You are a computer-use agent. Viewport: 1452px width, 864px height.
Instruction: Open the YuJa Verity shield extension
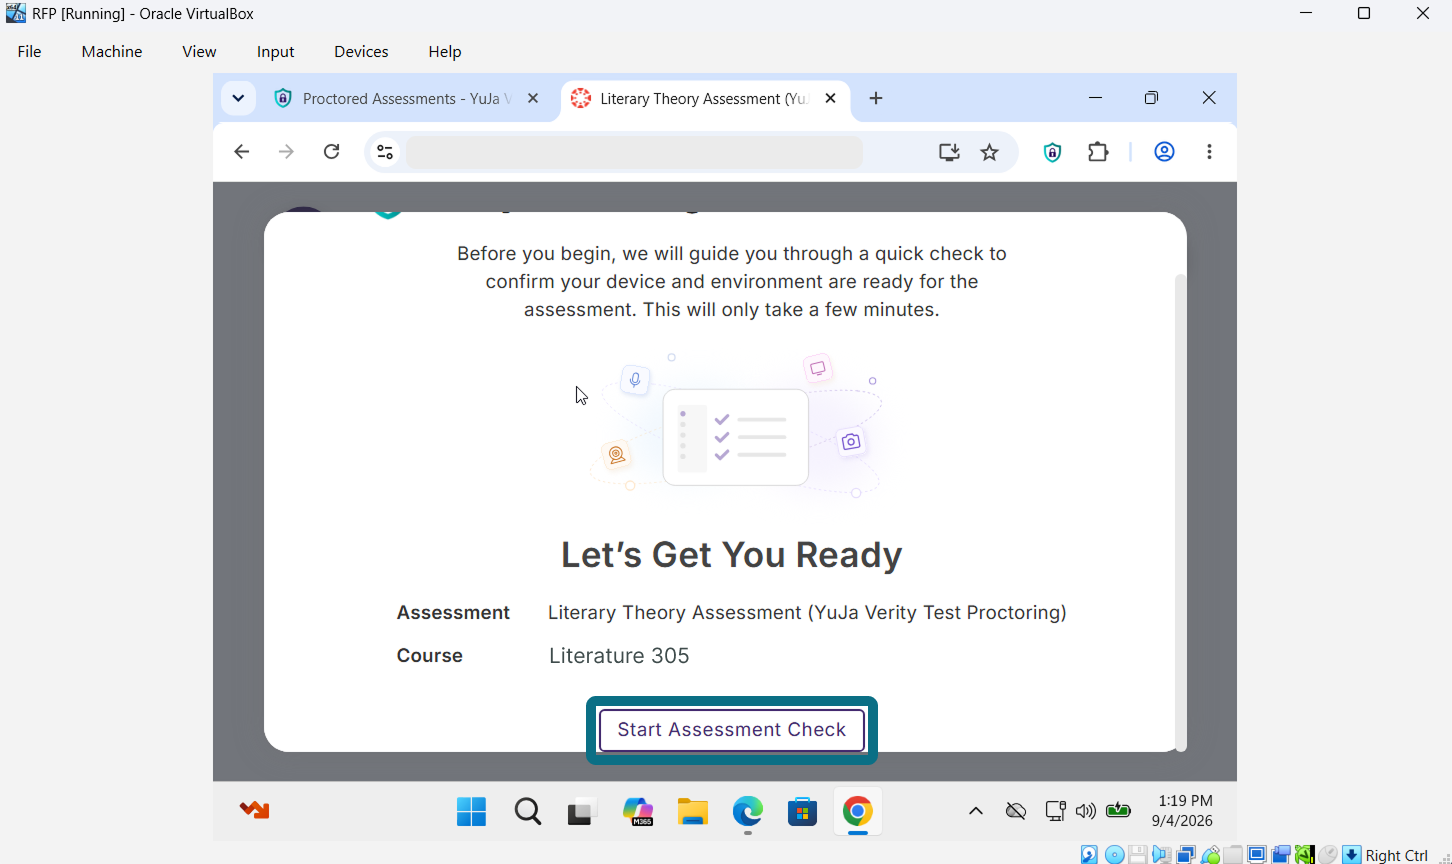tap(1052, 152)
